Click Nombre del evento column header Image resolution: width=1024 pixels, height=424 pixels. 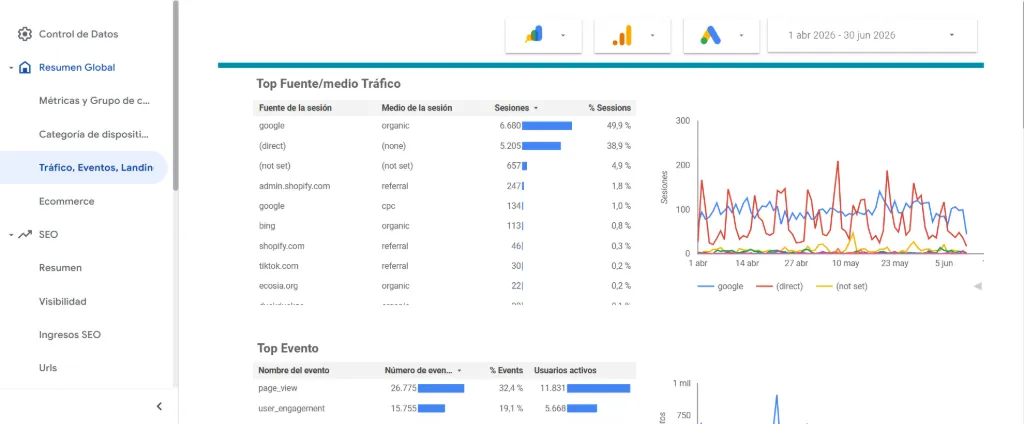click(294, 370)
